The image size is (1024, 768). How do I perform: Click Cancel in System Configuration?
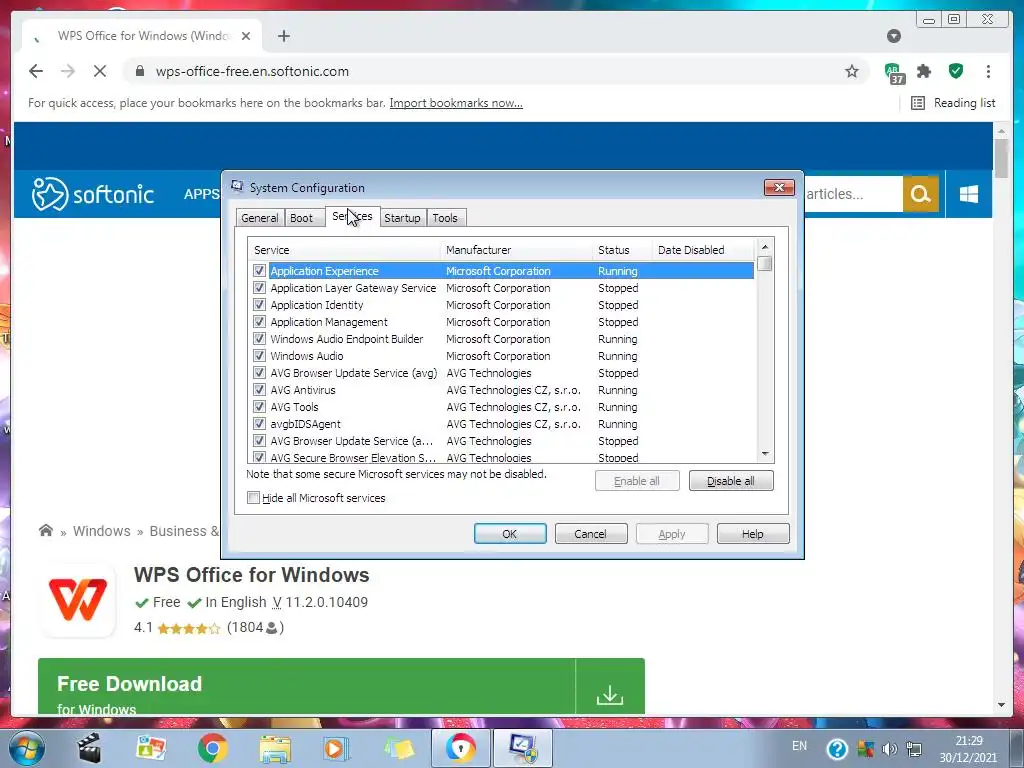[x=591, y=534]
